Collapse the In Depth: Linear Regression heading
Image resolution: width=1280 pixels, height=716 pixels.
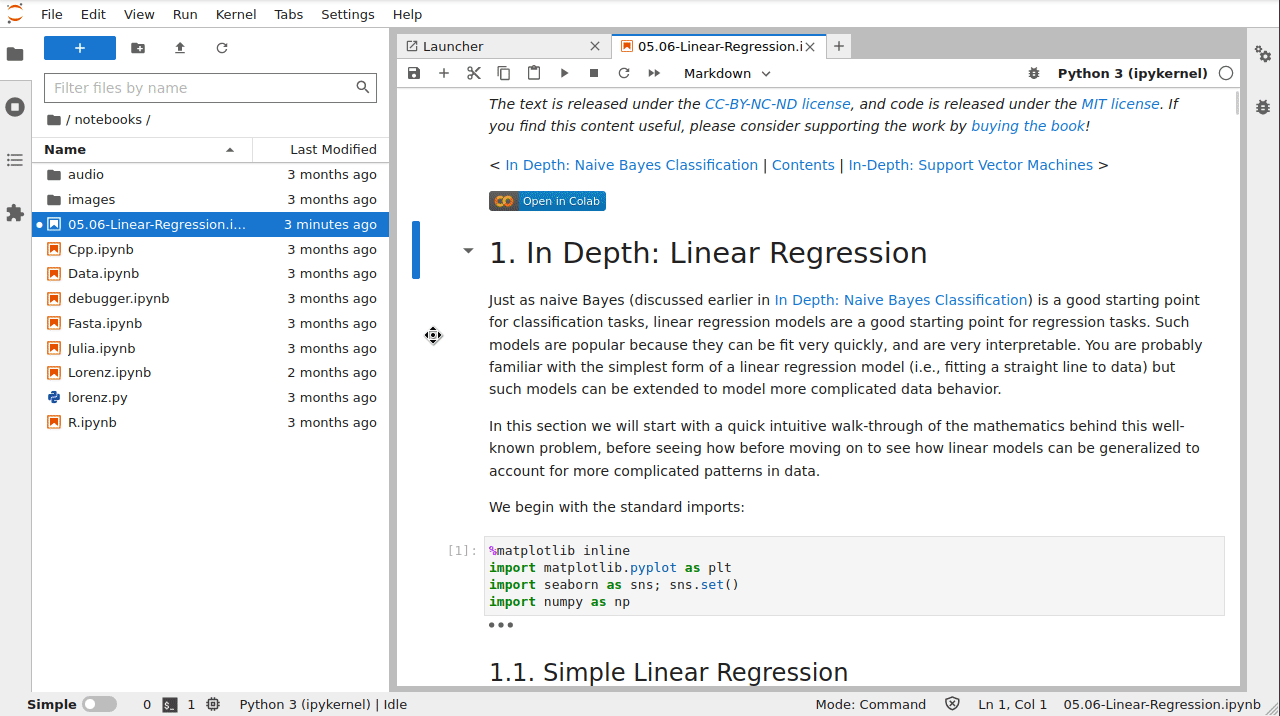468,251
